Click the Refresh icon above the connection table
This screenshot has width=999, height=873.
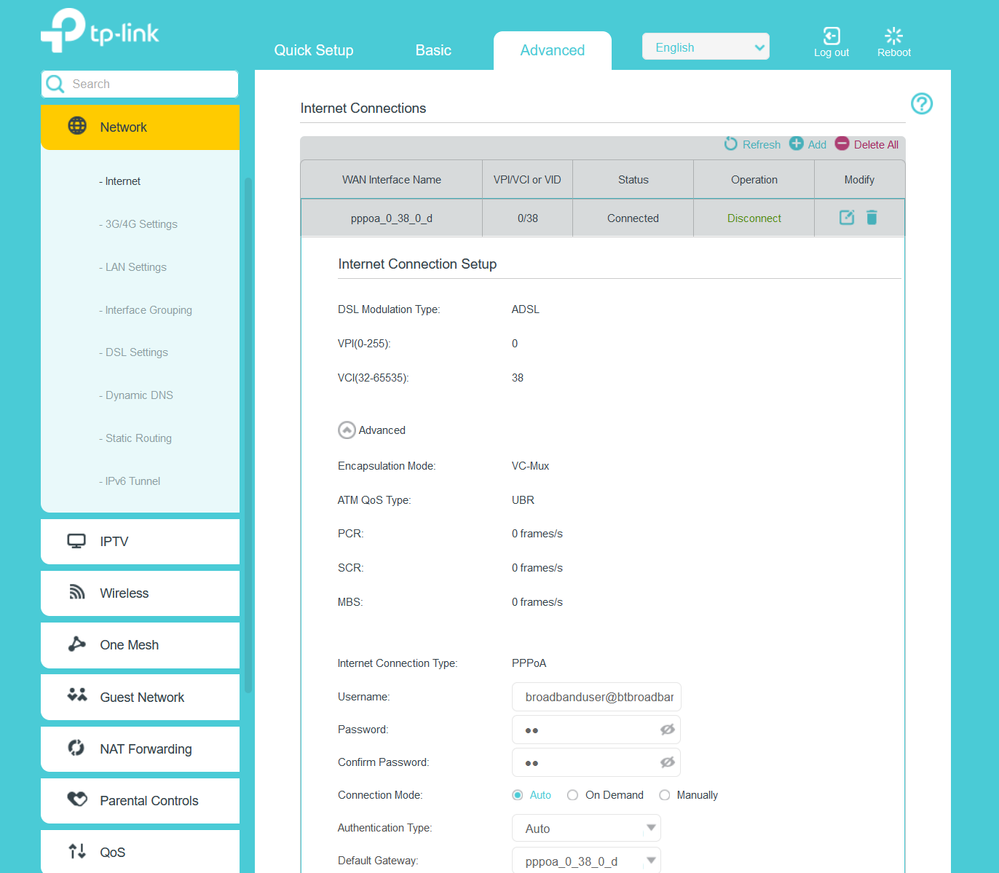click(731, 144)
